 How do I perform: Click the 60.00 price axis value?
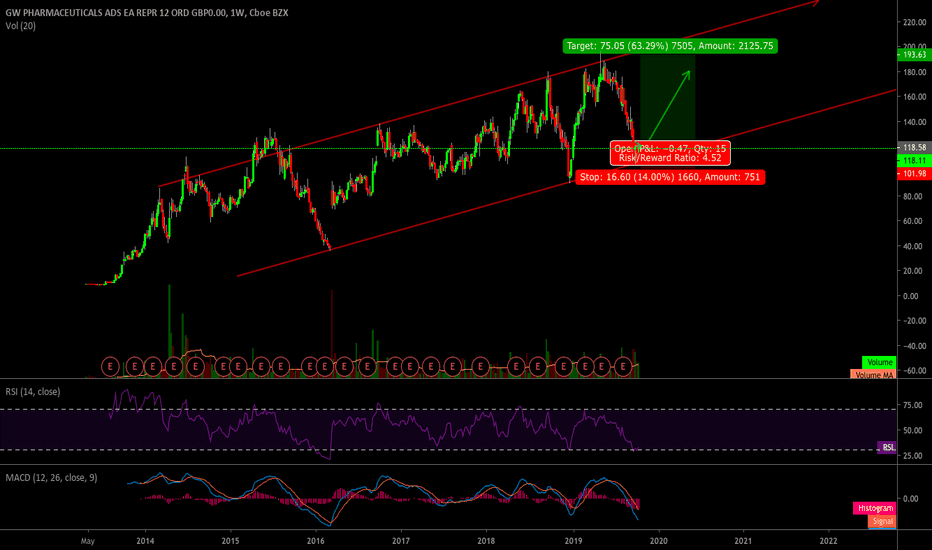pyautogui.click(x=914, y=221)
